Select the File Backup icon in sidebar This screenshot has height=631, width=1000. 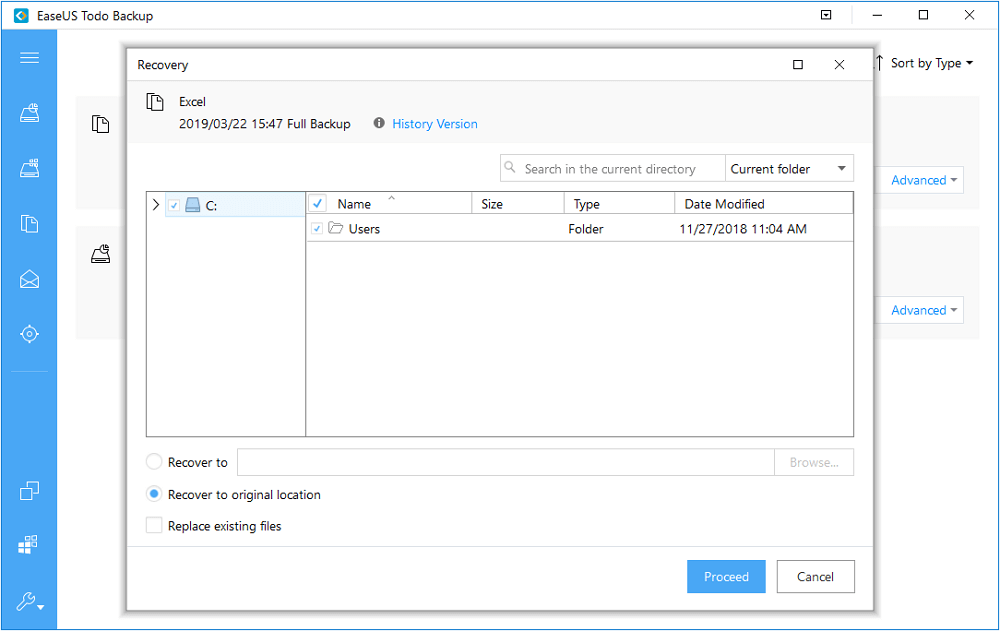[29, 223]
